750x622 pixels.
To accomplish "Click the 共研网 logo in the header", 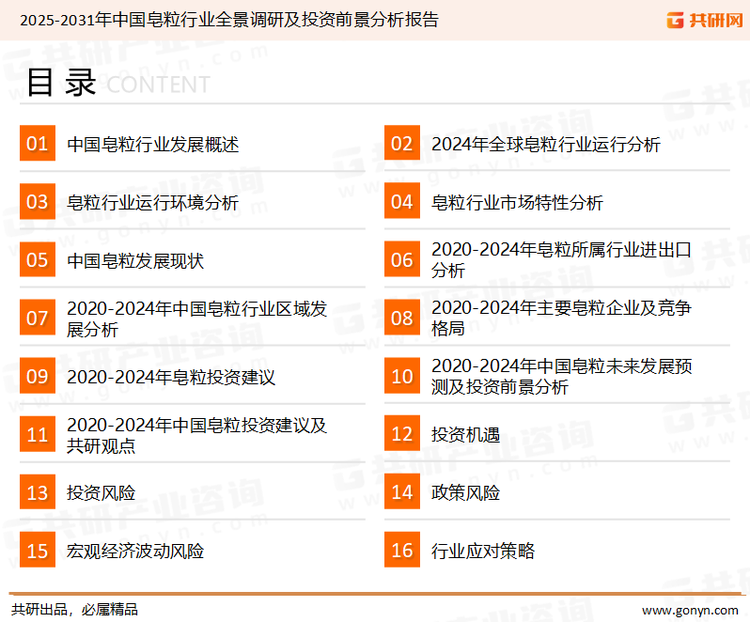I will [704, 20].
